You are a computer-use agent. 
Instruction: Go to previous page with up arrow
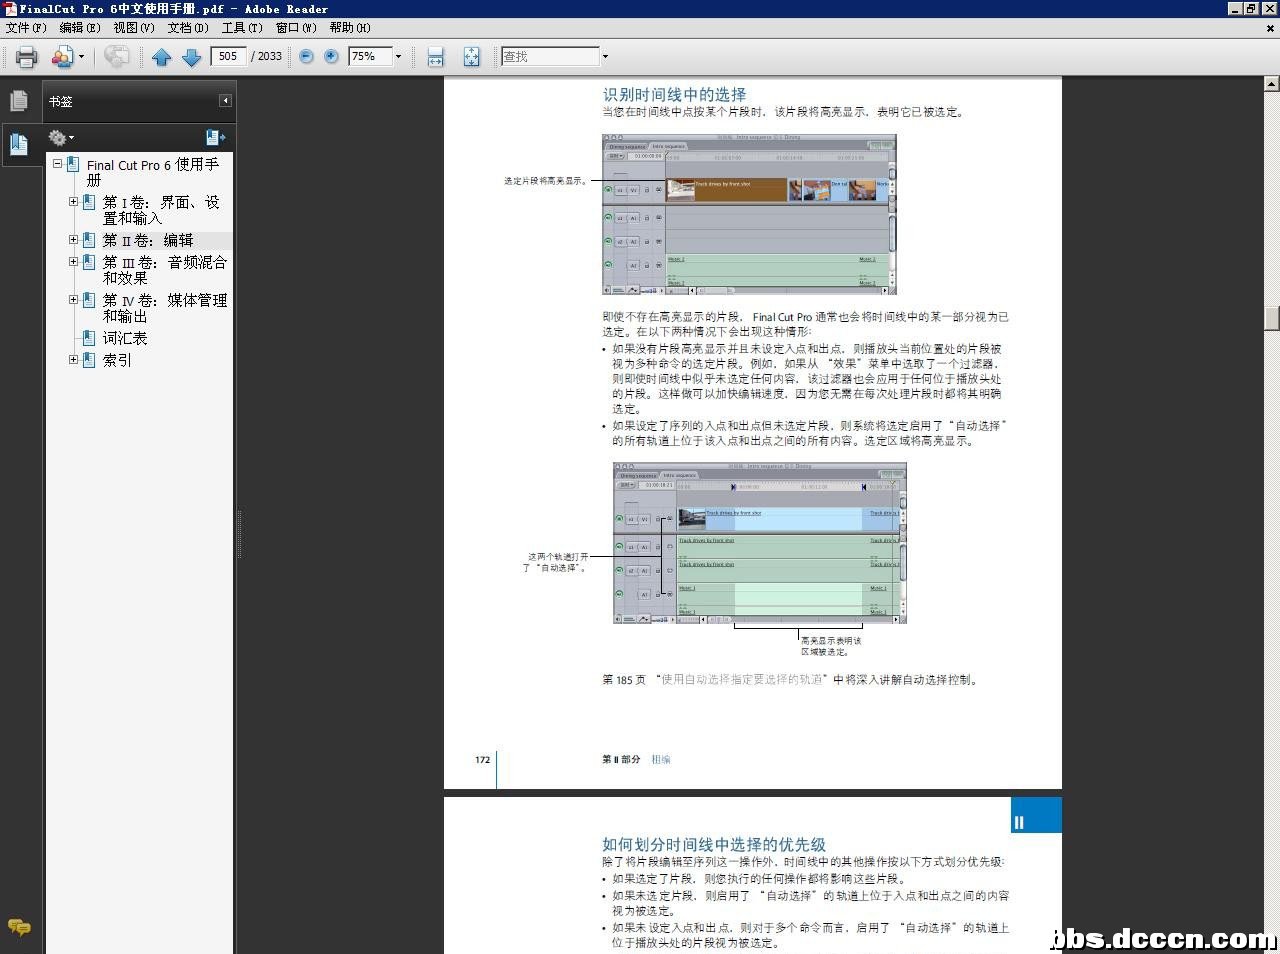point(161,57)
